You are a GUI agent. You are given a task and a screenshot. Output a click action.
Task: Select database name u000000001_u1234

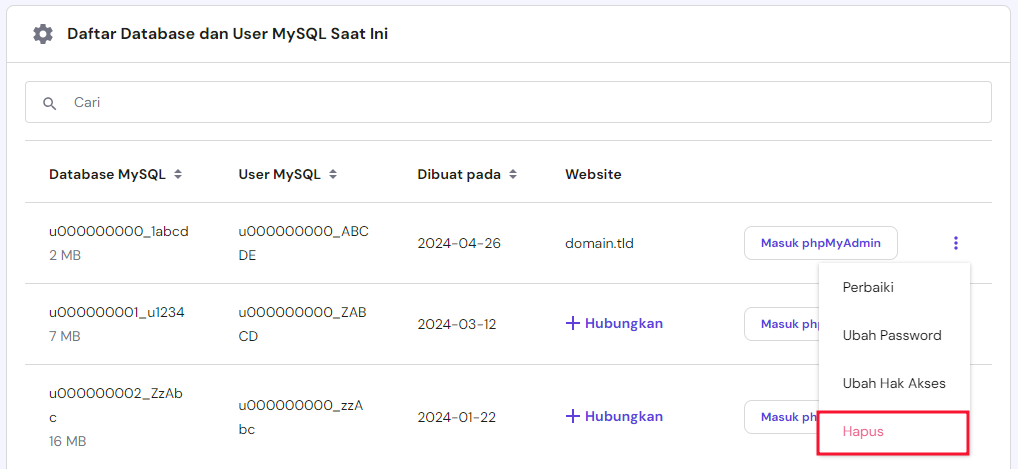pyautogui.click(x=117, y=312)
